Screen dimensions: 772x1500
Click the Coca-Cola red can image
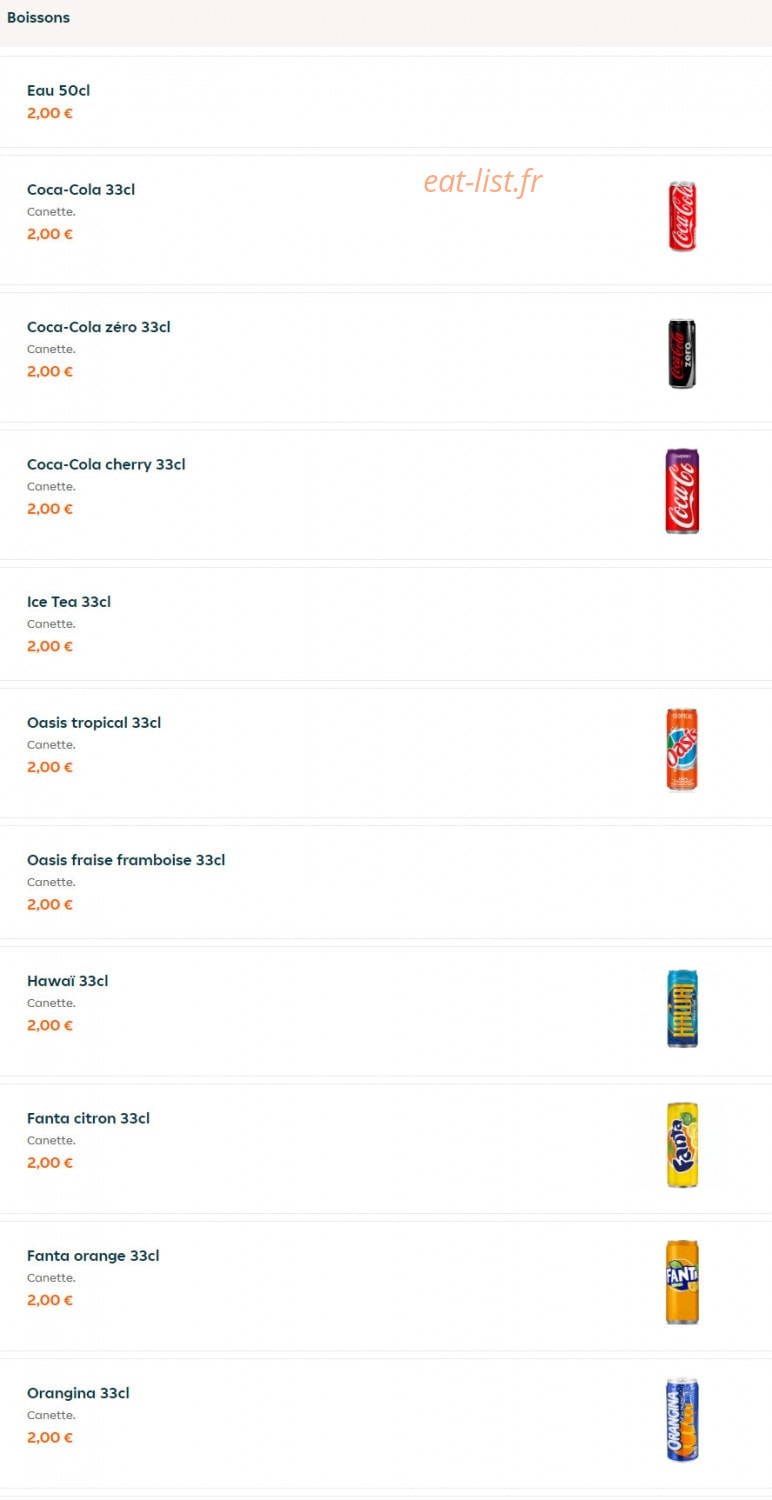[682, 216]
